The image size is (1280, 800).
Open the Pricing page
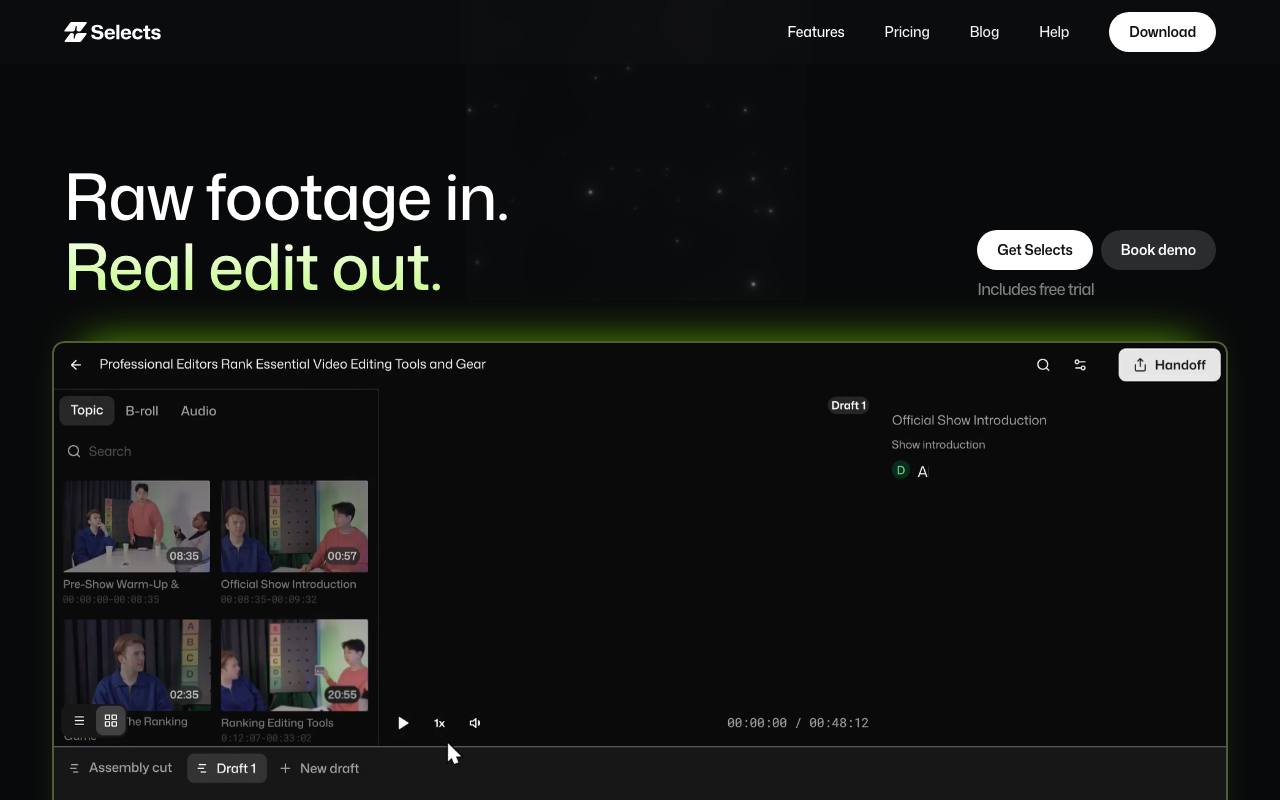[906, 32]
